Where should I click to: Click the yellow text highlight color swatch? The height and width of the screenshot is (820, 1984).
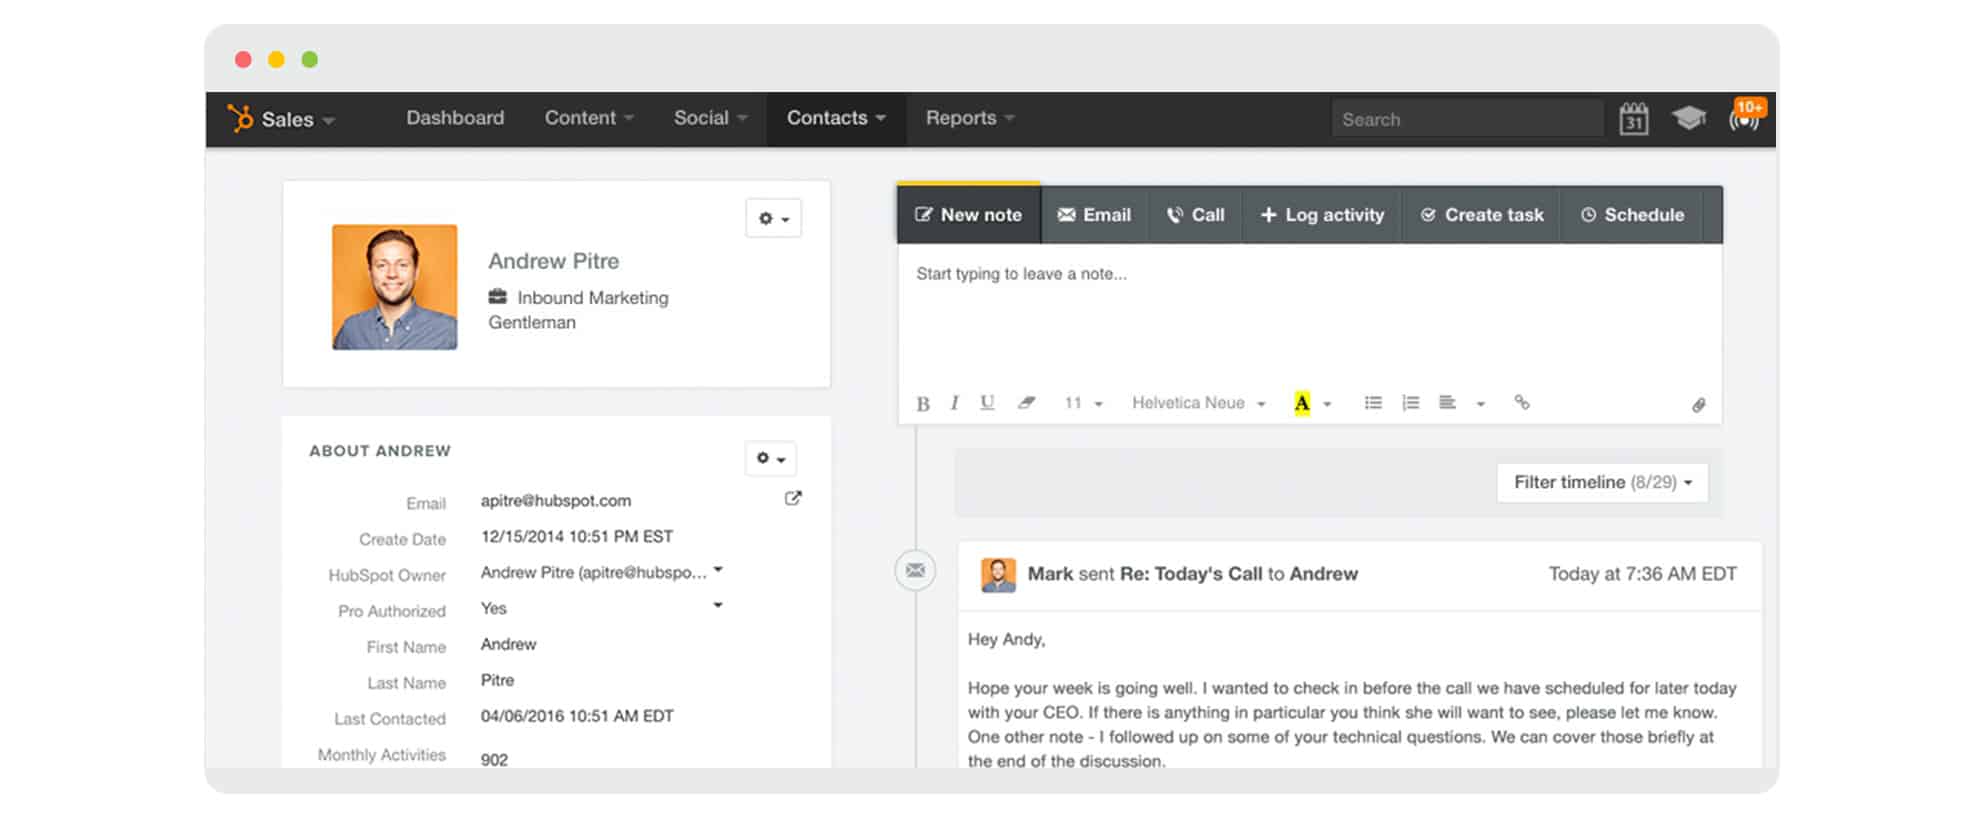1301,403
